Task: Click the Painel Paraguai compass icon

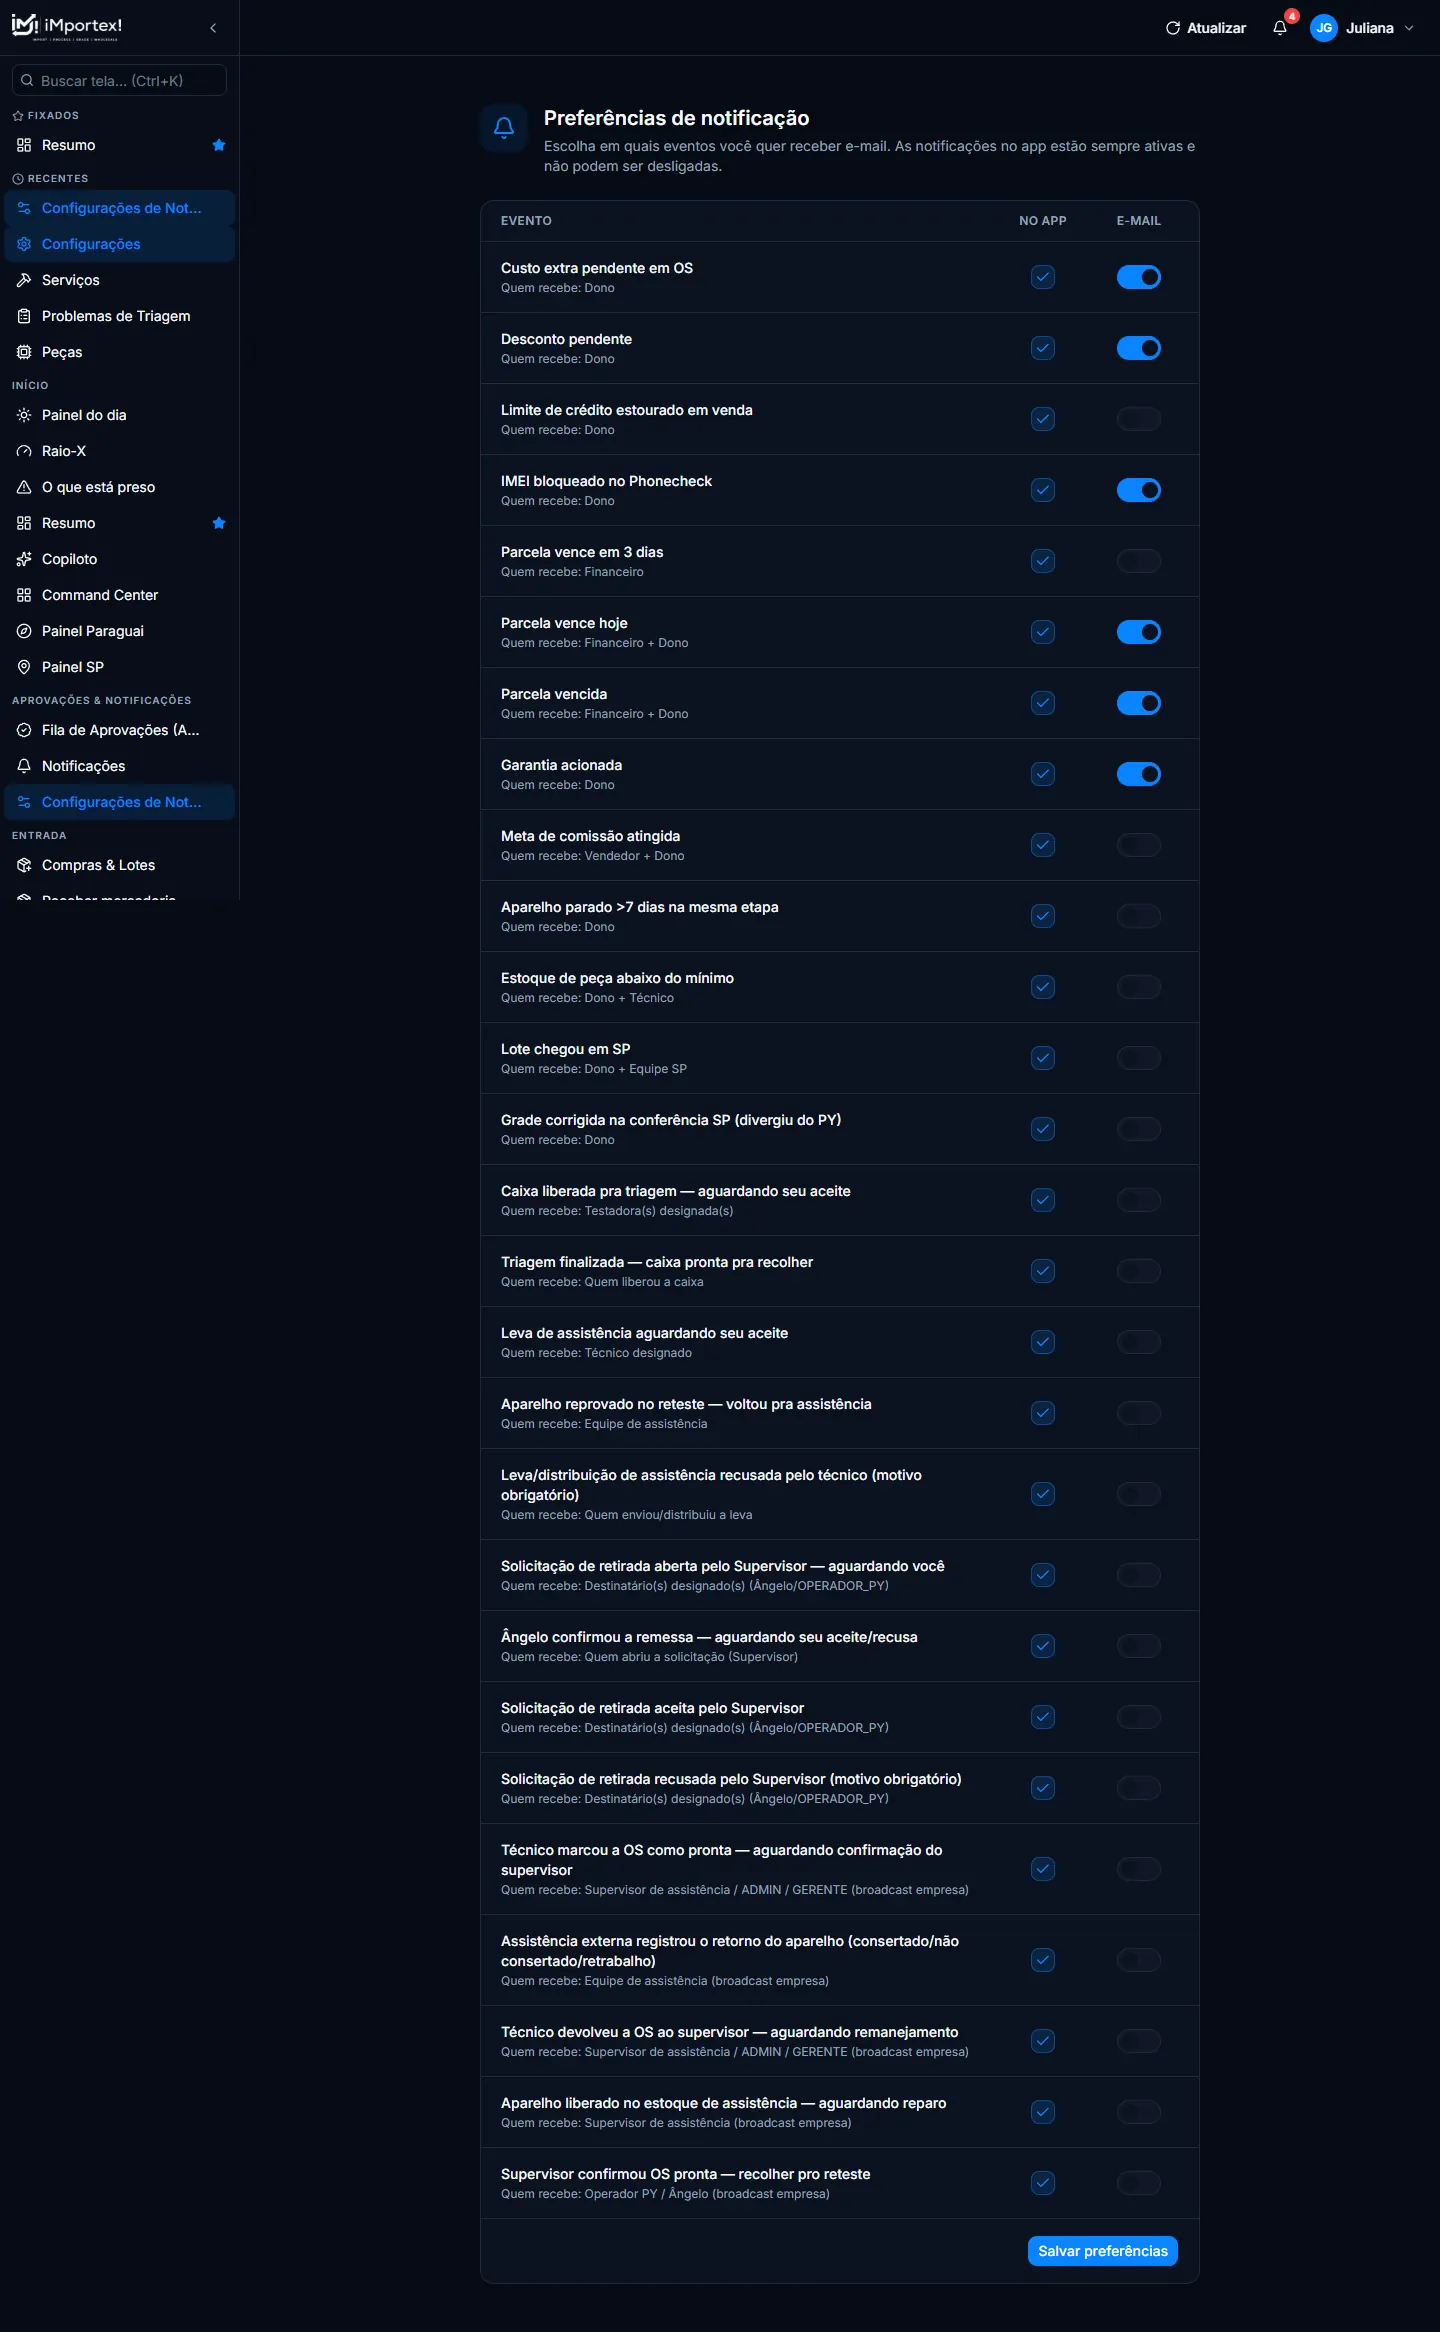Action: tap(24, 631)
